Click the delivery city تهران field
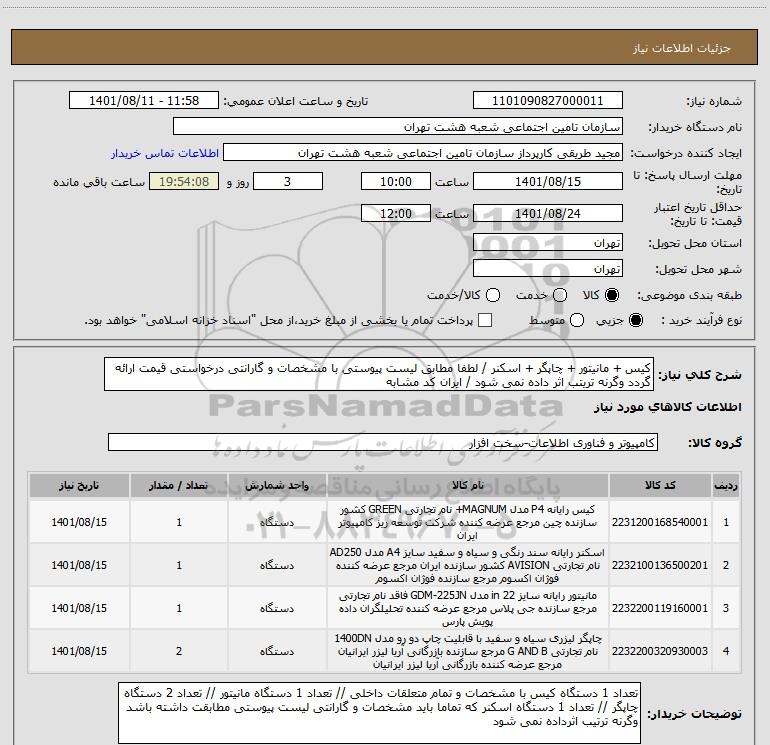Viewport: 770px width, 745px height. click(x=548, y=269)
